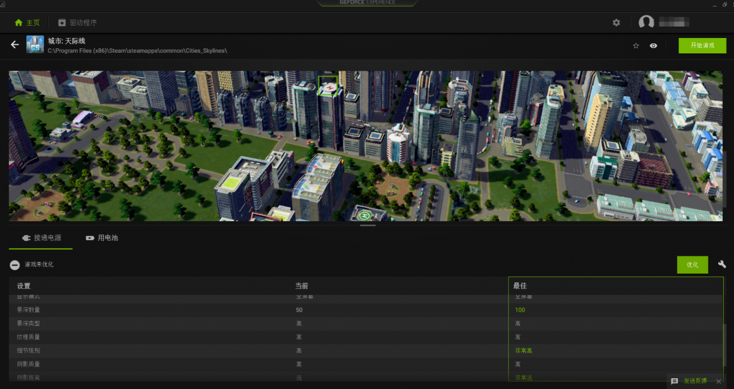Click the 纹理质量 setting row label
Screen dimensions: 734x389
coord(29,337)
